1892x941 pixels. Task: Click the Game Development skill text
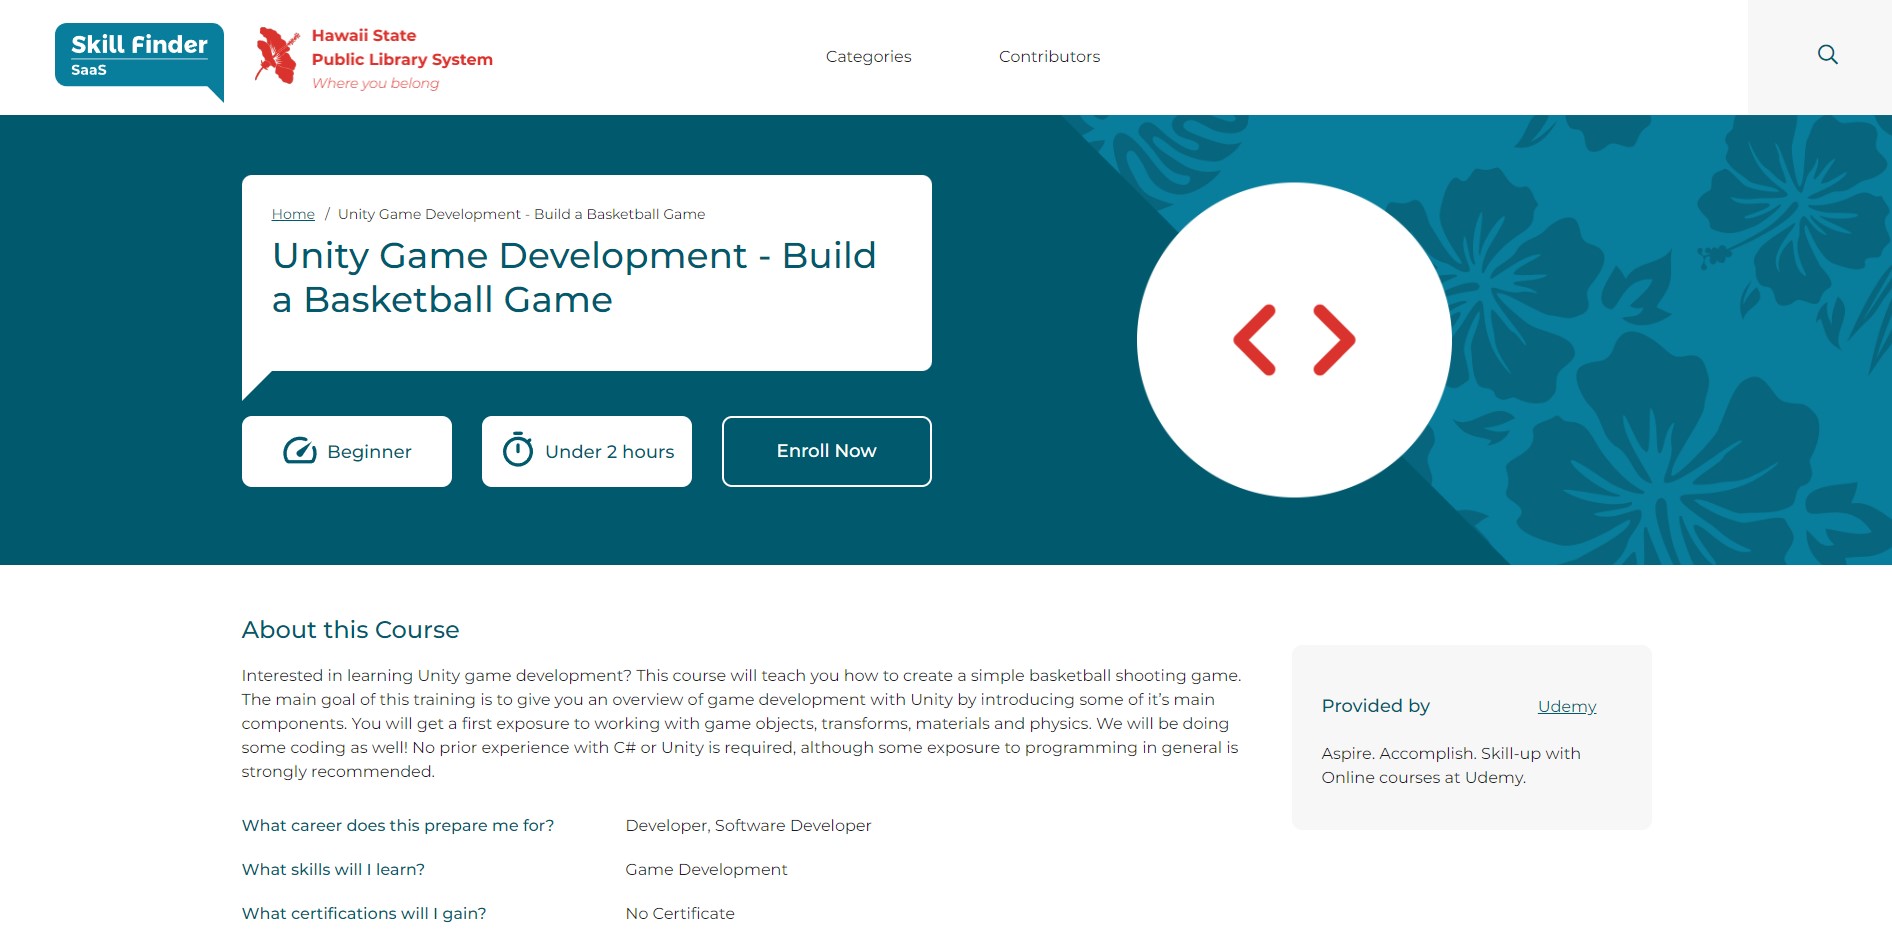(x=706, y=870)
